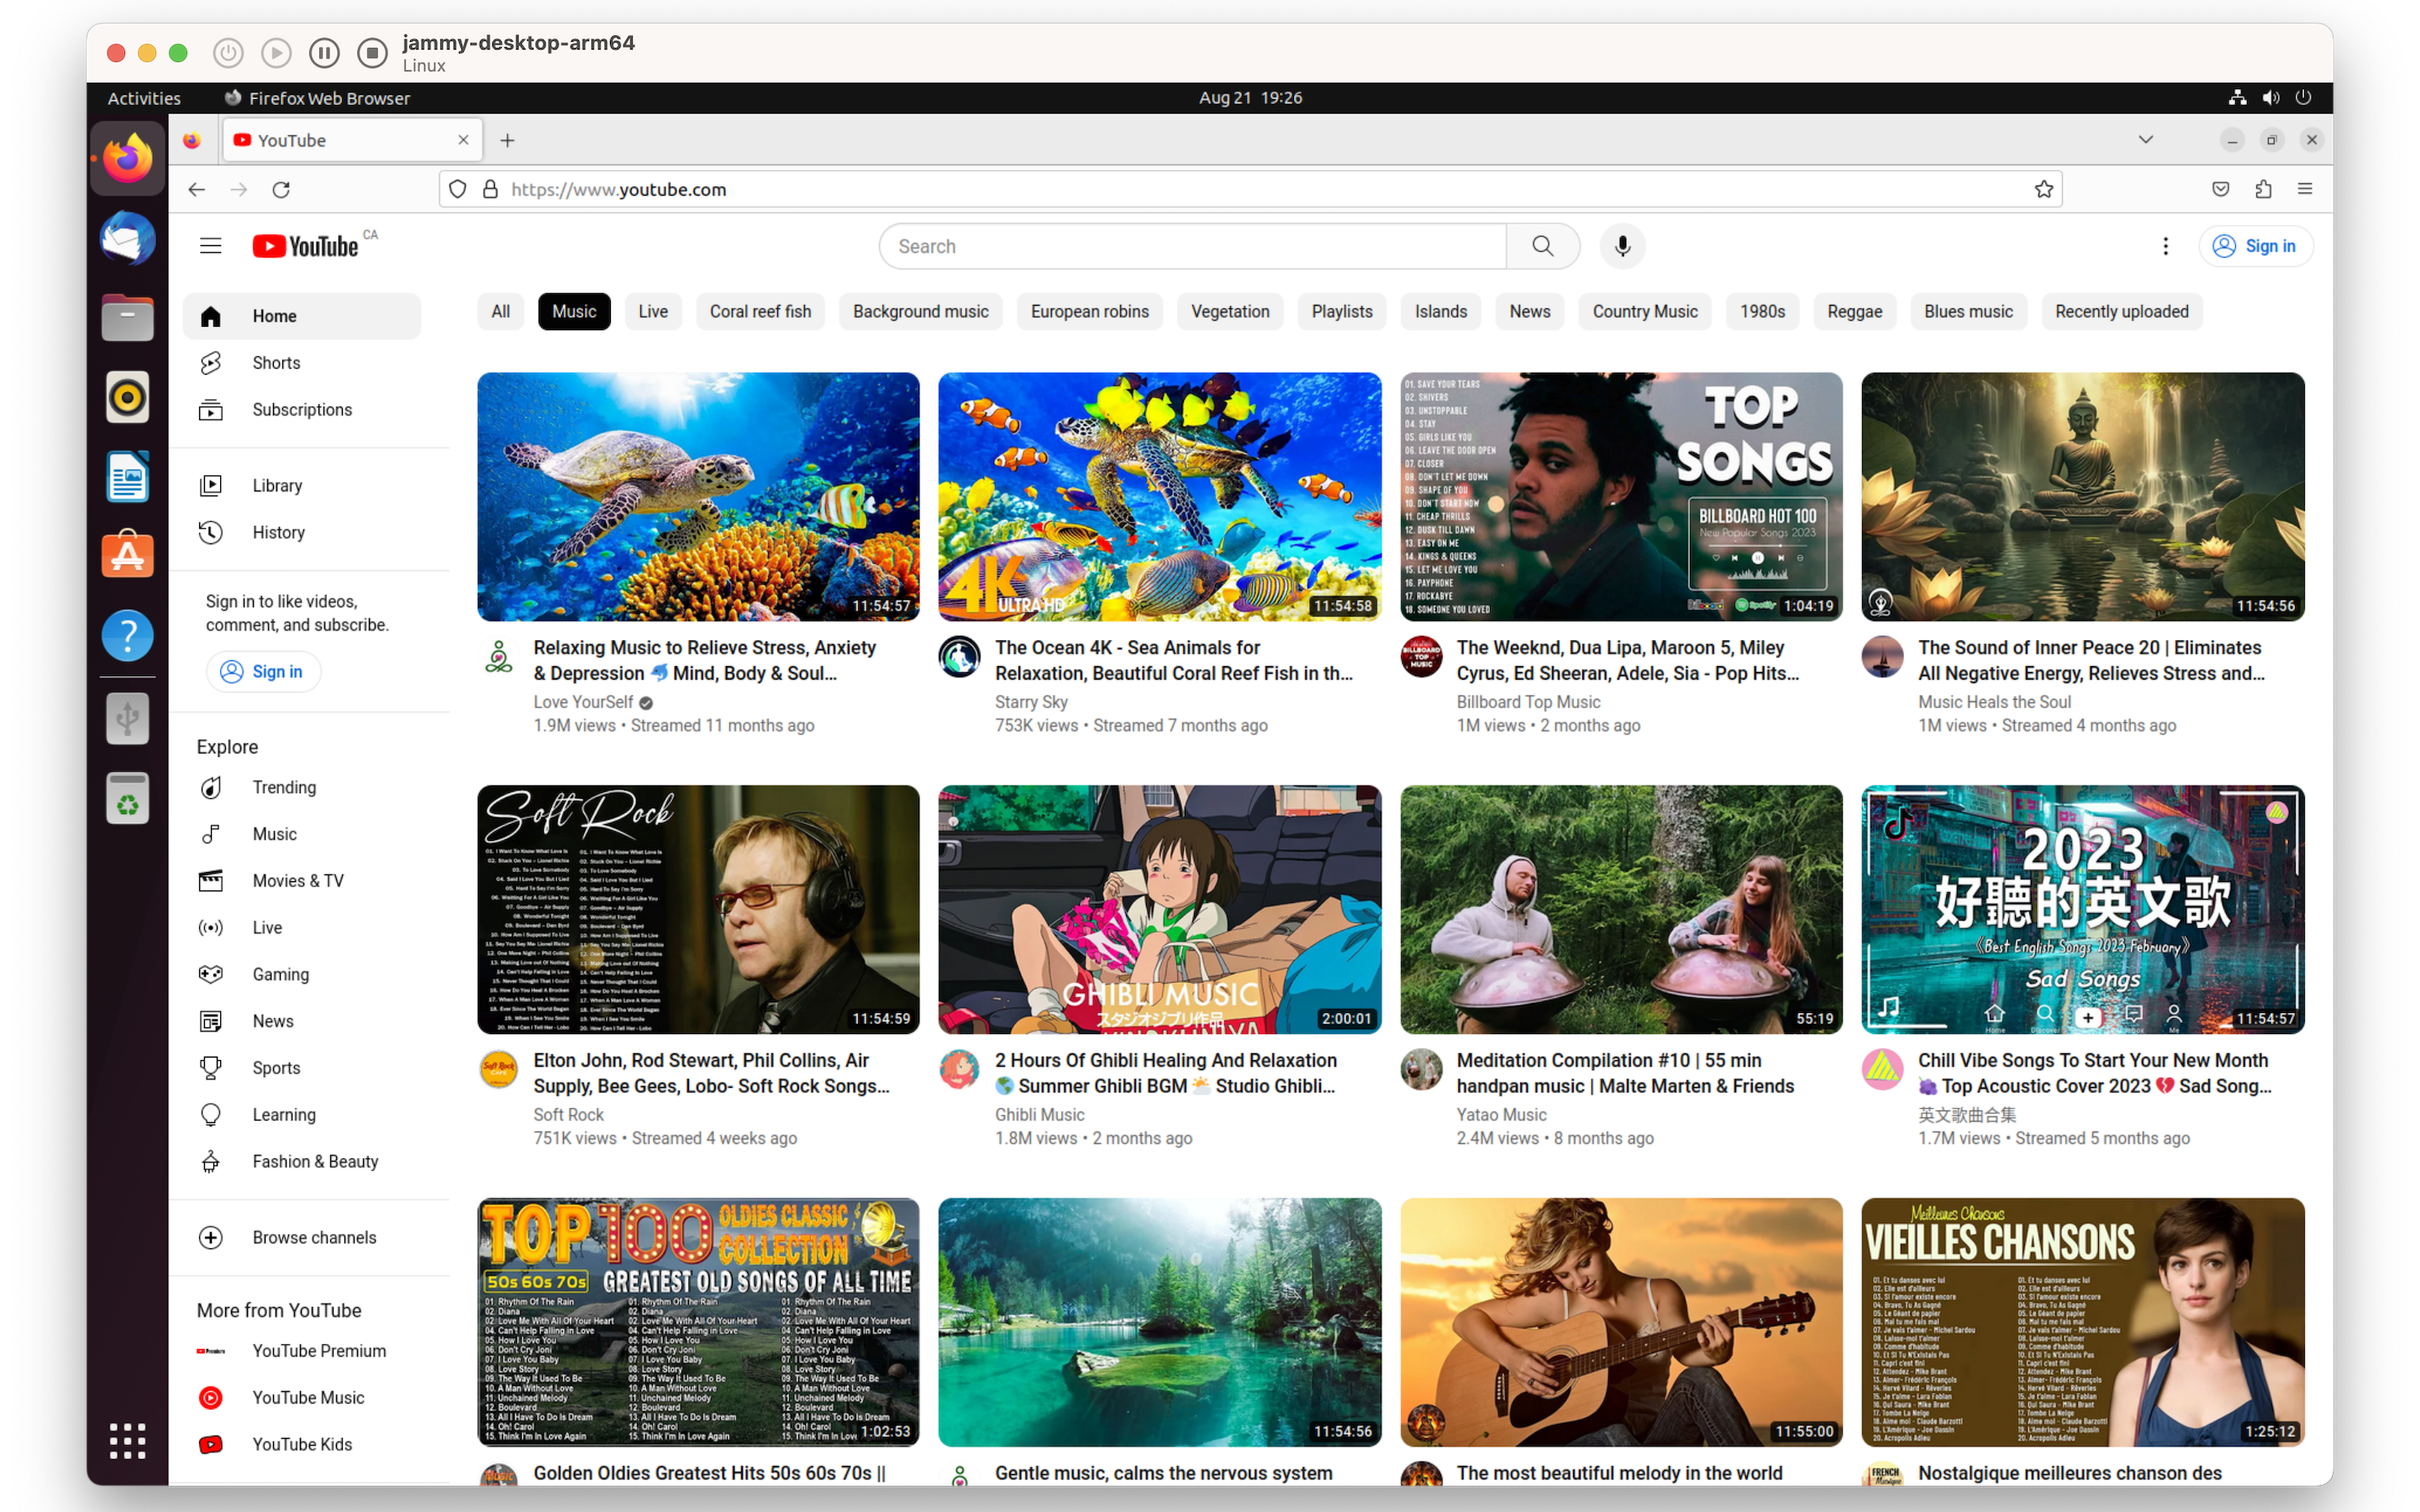The width and height of the screenshot is (2420, 1512).
Task: Select Recently uploaded chip
Action: (2121, 312)
